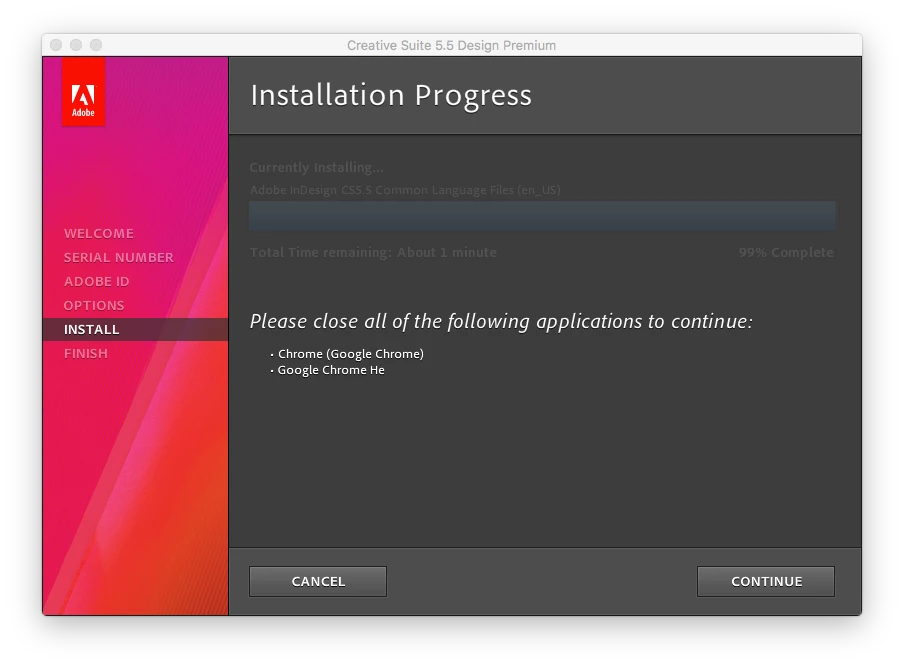Screen dimensions: 904x666
Task: Select the FINISH step
Action: click(x=85, y=353)
